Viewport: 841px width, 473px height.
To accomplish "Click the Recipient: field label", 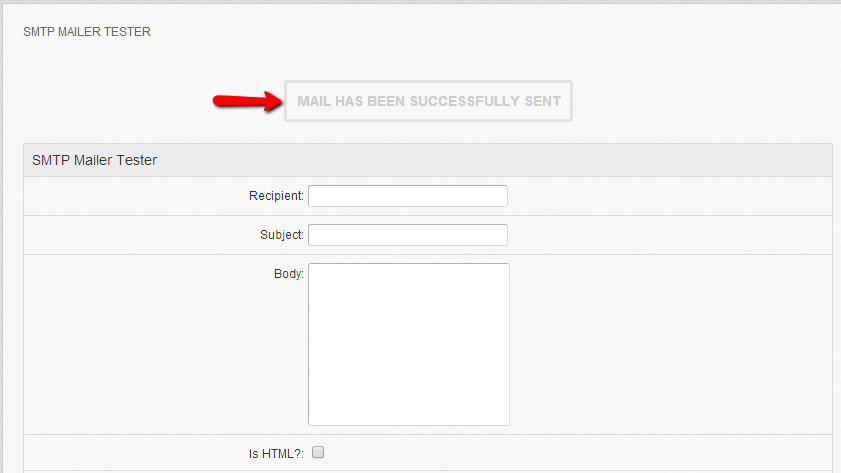I will 276,196.
